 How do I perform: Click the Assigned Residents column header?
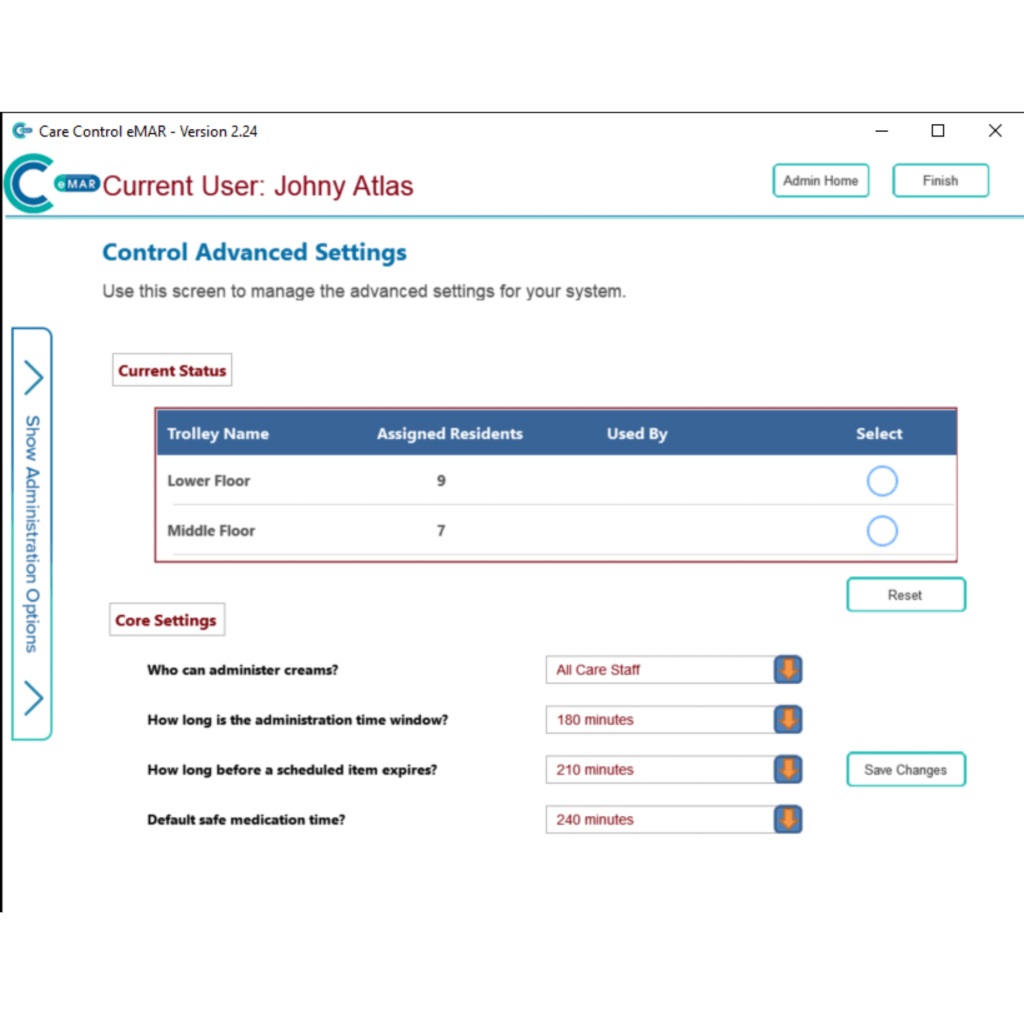(x=450, y=434)
